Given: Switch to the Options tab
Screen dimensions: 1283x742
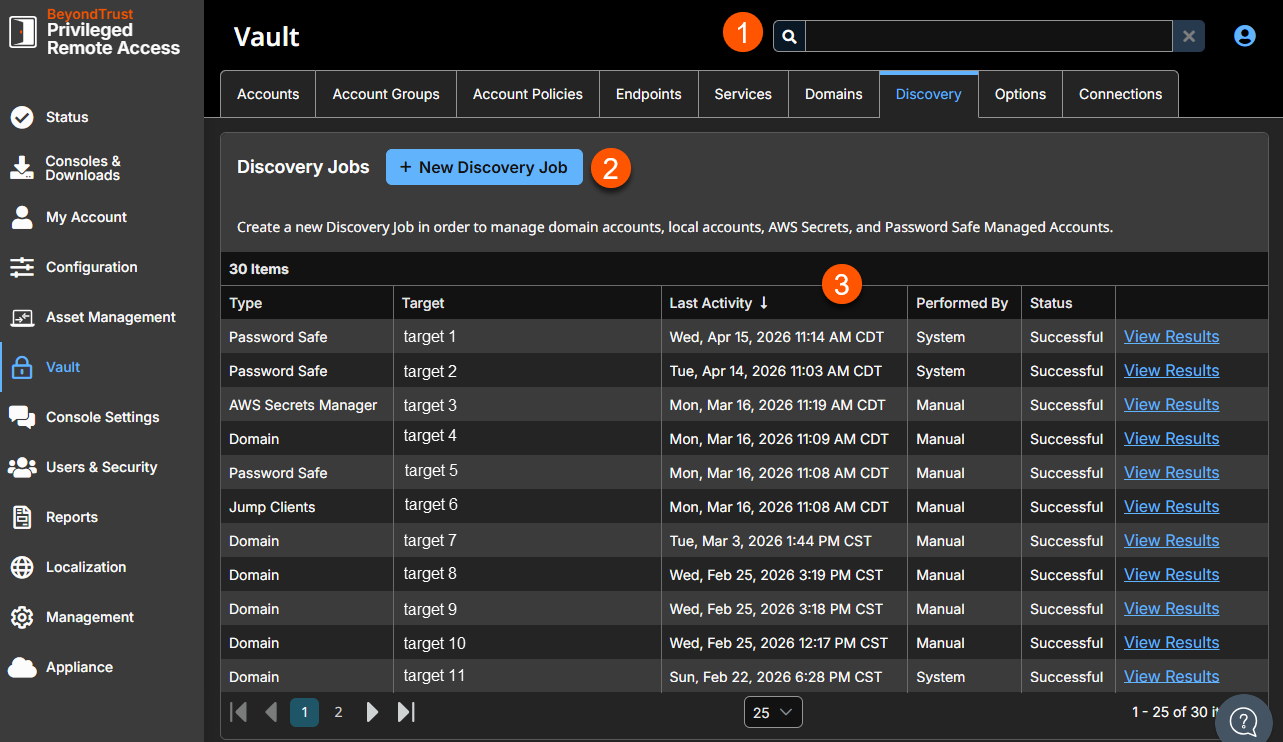Looking at the screenshot, I should 1020,93.
